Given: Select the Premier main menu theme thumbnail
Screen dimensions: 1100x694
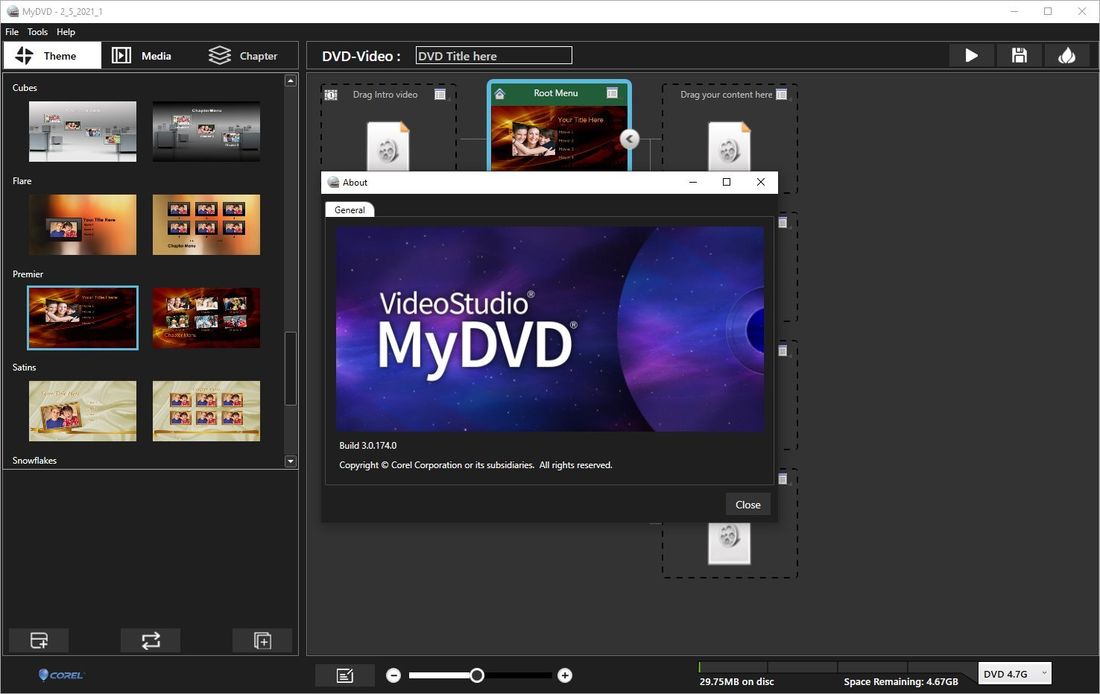Looking at the screenshot, I should 83,318.
